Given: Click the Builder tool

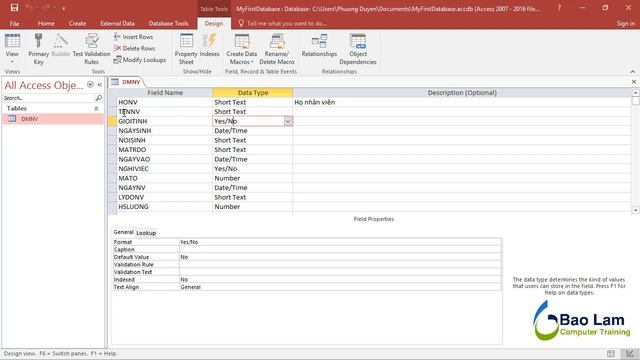Looking at the screenshot, I should pos(61,46).
